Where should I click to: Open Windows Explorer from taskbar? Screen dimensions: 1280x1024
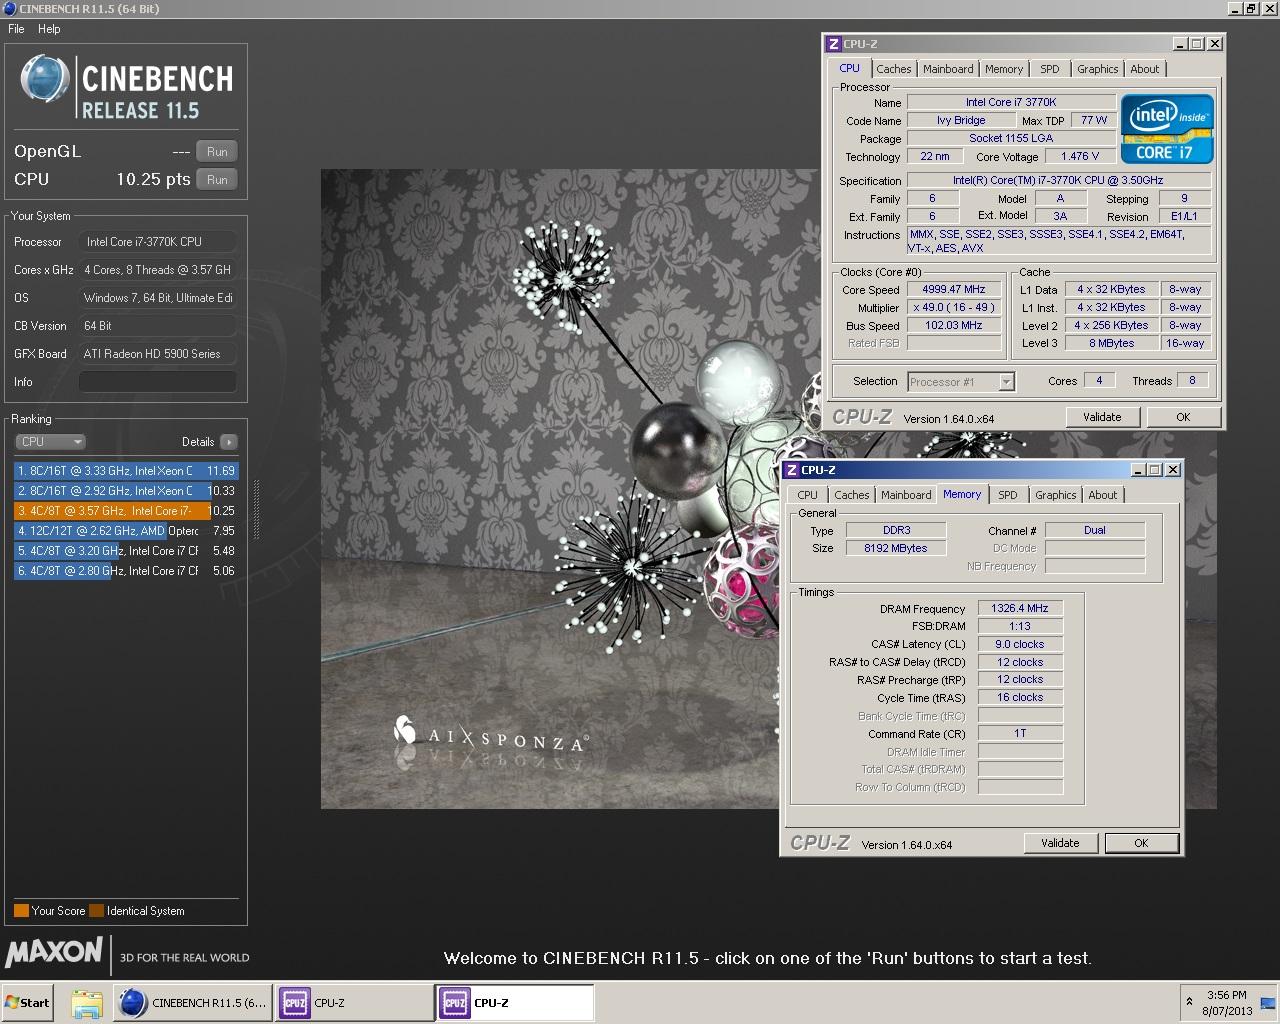pyautogui.click(x=87, y=1003)
